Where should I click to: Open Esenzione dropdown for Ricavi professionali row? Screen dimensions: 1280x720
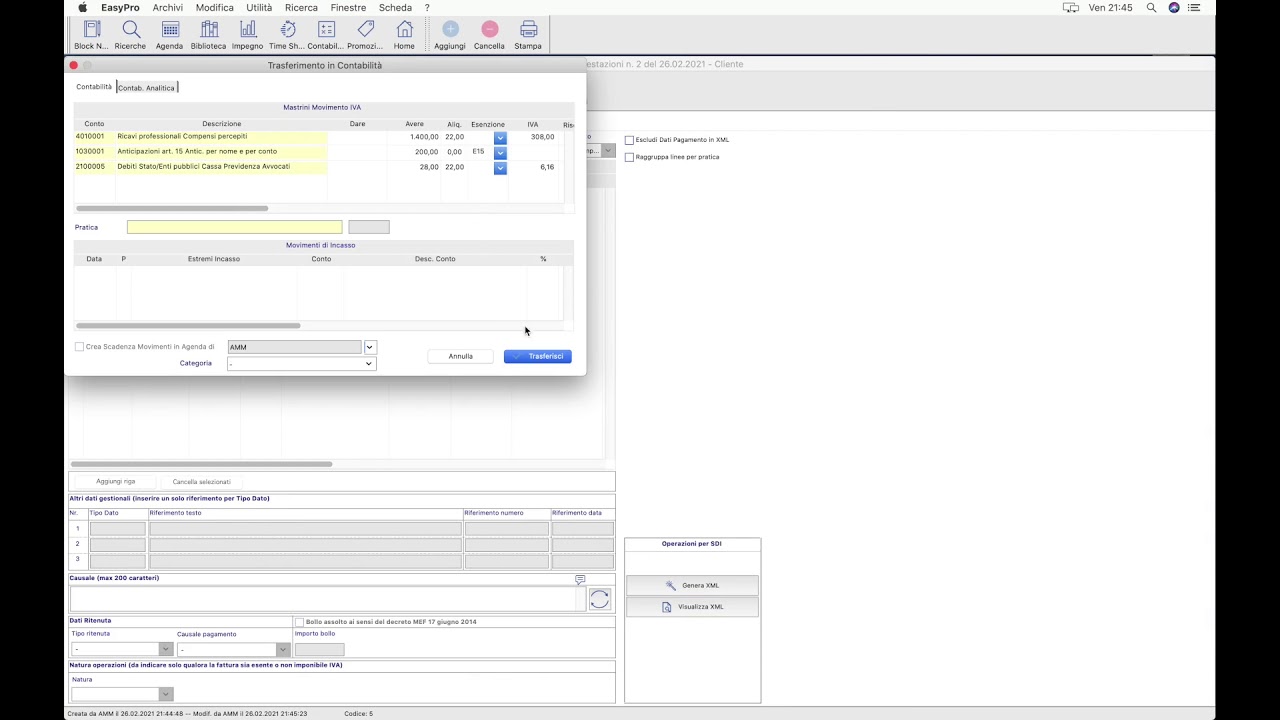click(500, 137)
